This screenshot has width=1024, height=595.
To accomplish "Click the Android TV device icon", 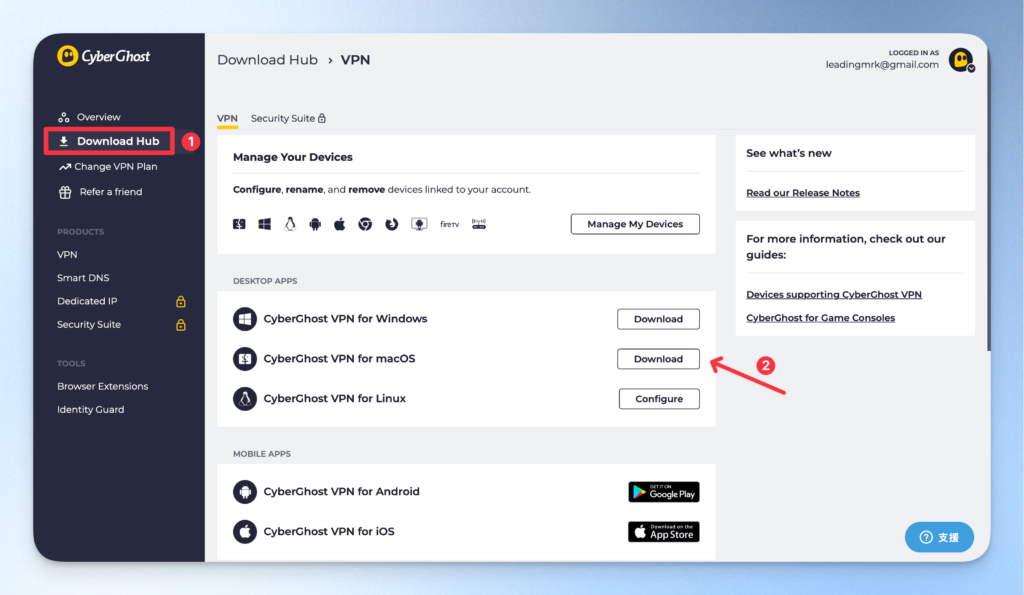I will point(419,224).
